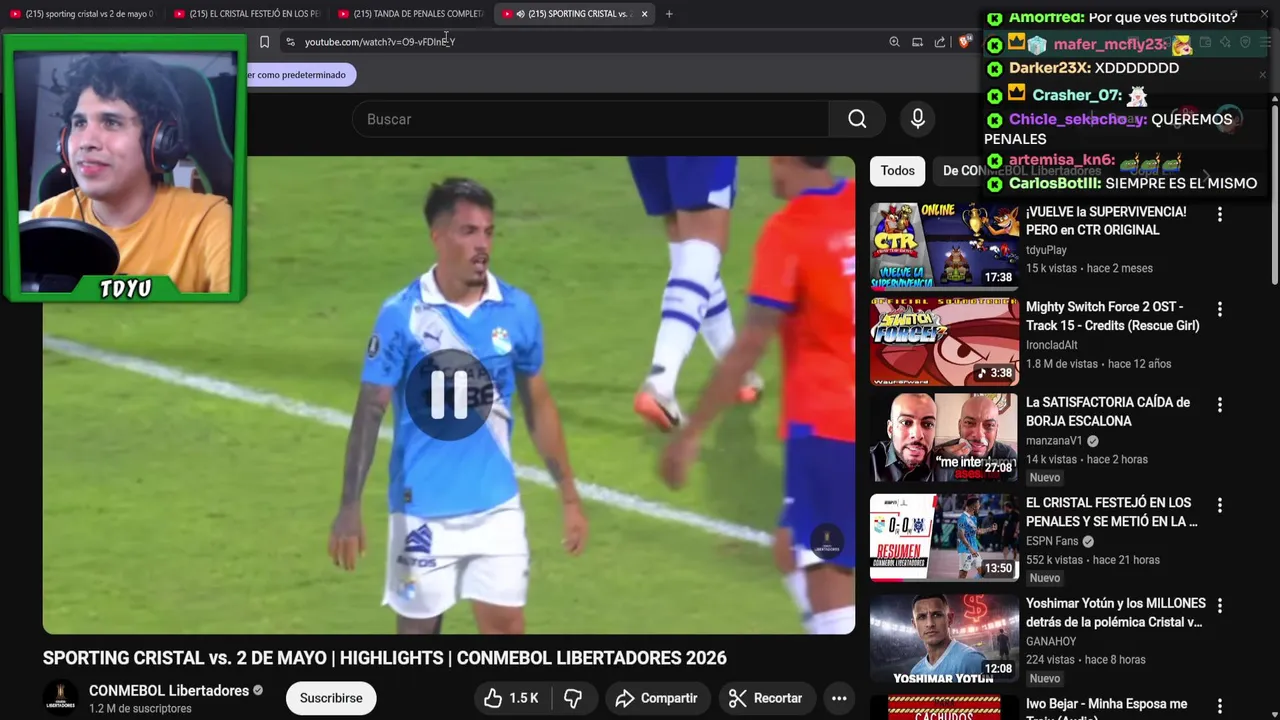This screenshot has width=1280, height=720.
Task: Open ESPN Fans channel name
Action: (1053, 541)
